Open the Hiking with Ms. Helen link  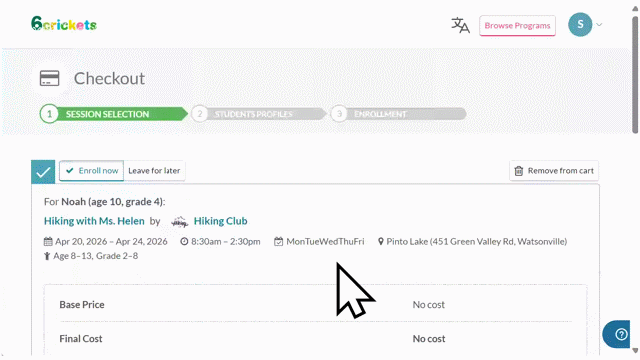(x=94, y=221)
